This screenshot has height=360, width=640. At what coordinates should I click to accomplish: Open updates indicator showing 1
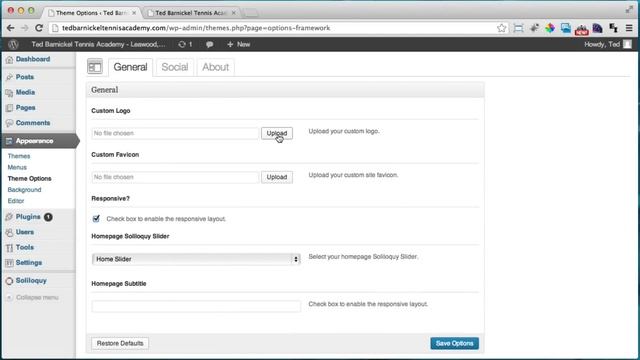[185, 44]
